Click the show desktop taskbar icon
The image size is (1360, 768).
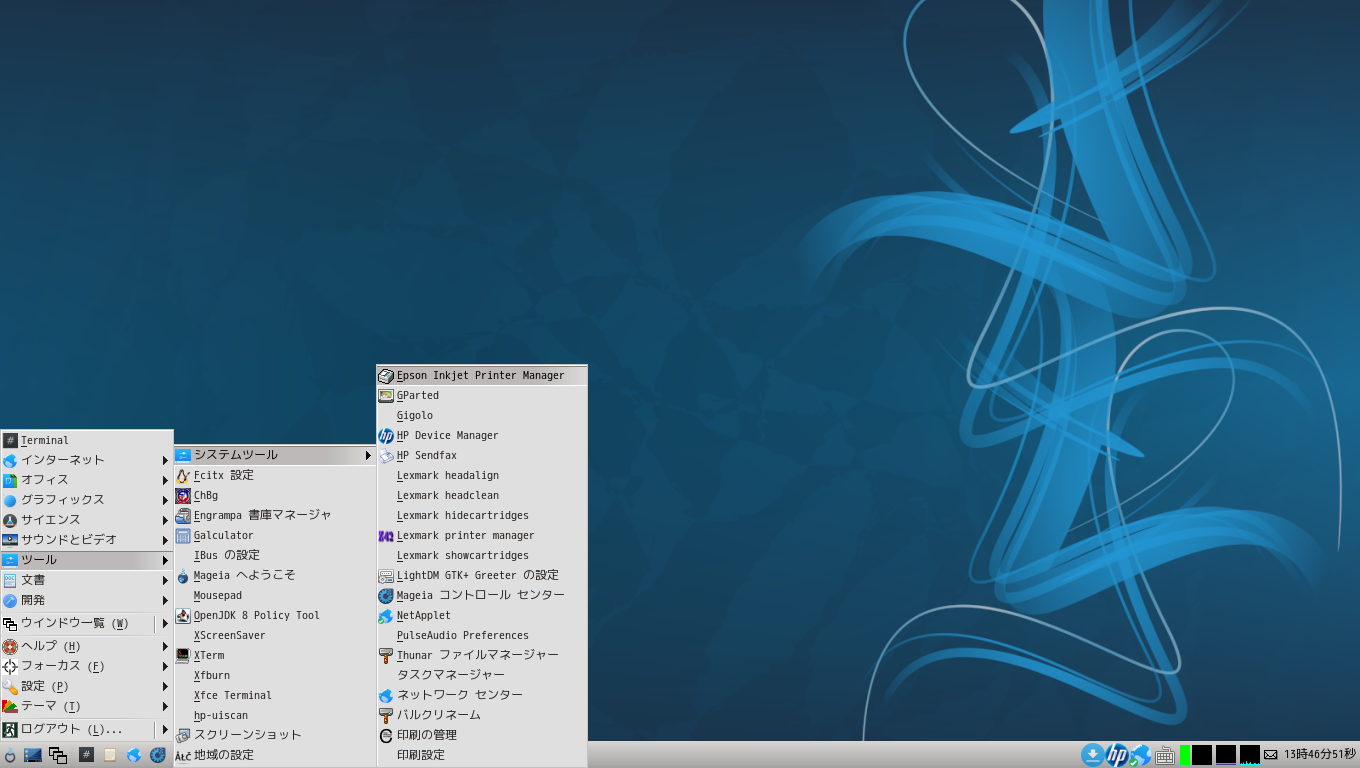coord(33,755)
